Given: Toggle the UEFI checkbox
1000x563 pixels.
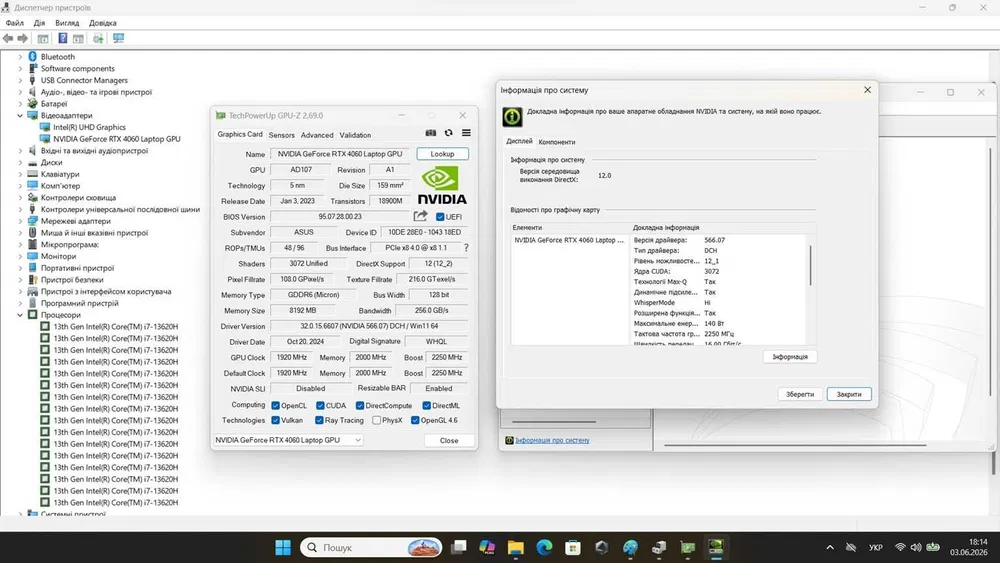Looking at the screenshot, I should point(439,217).
